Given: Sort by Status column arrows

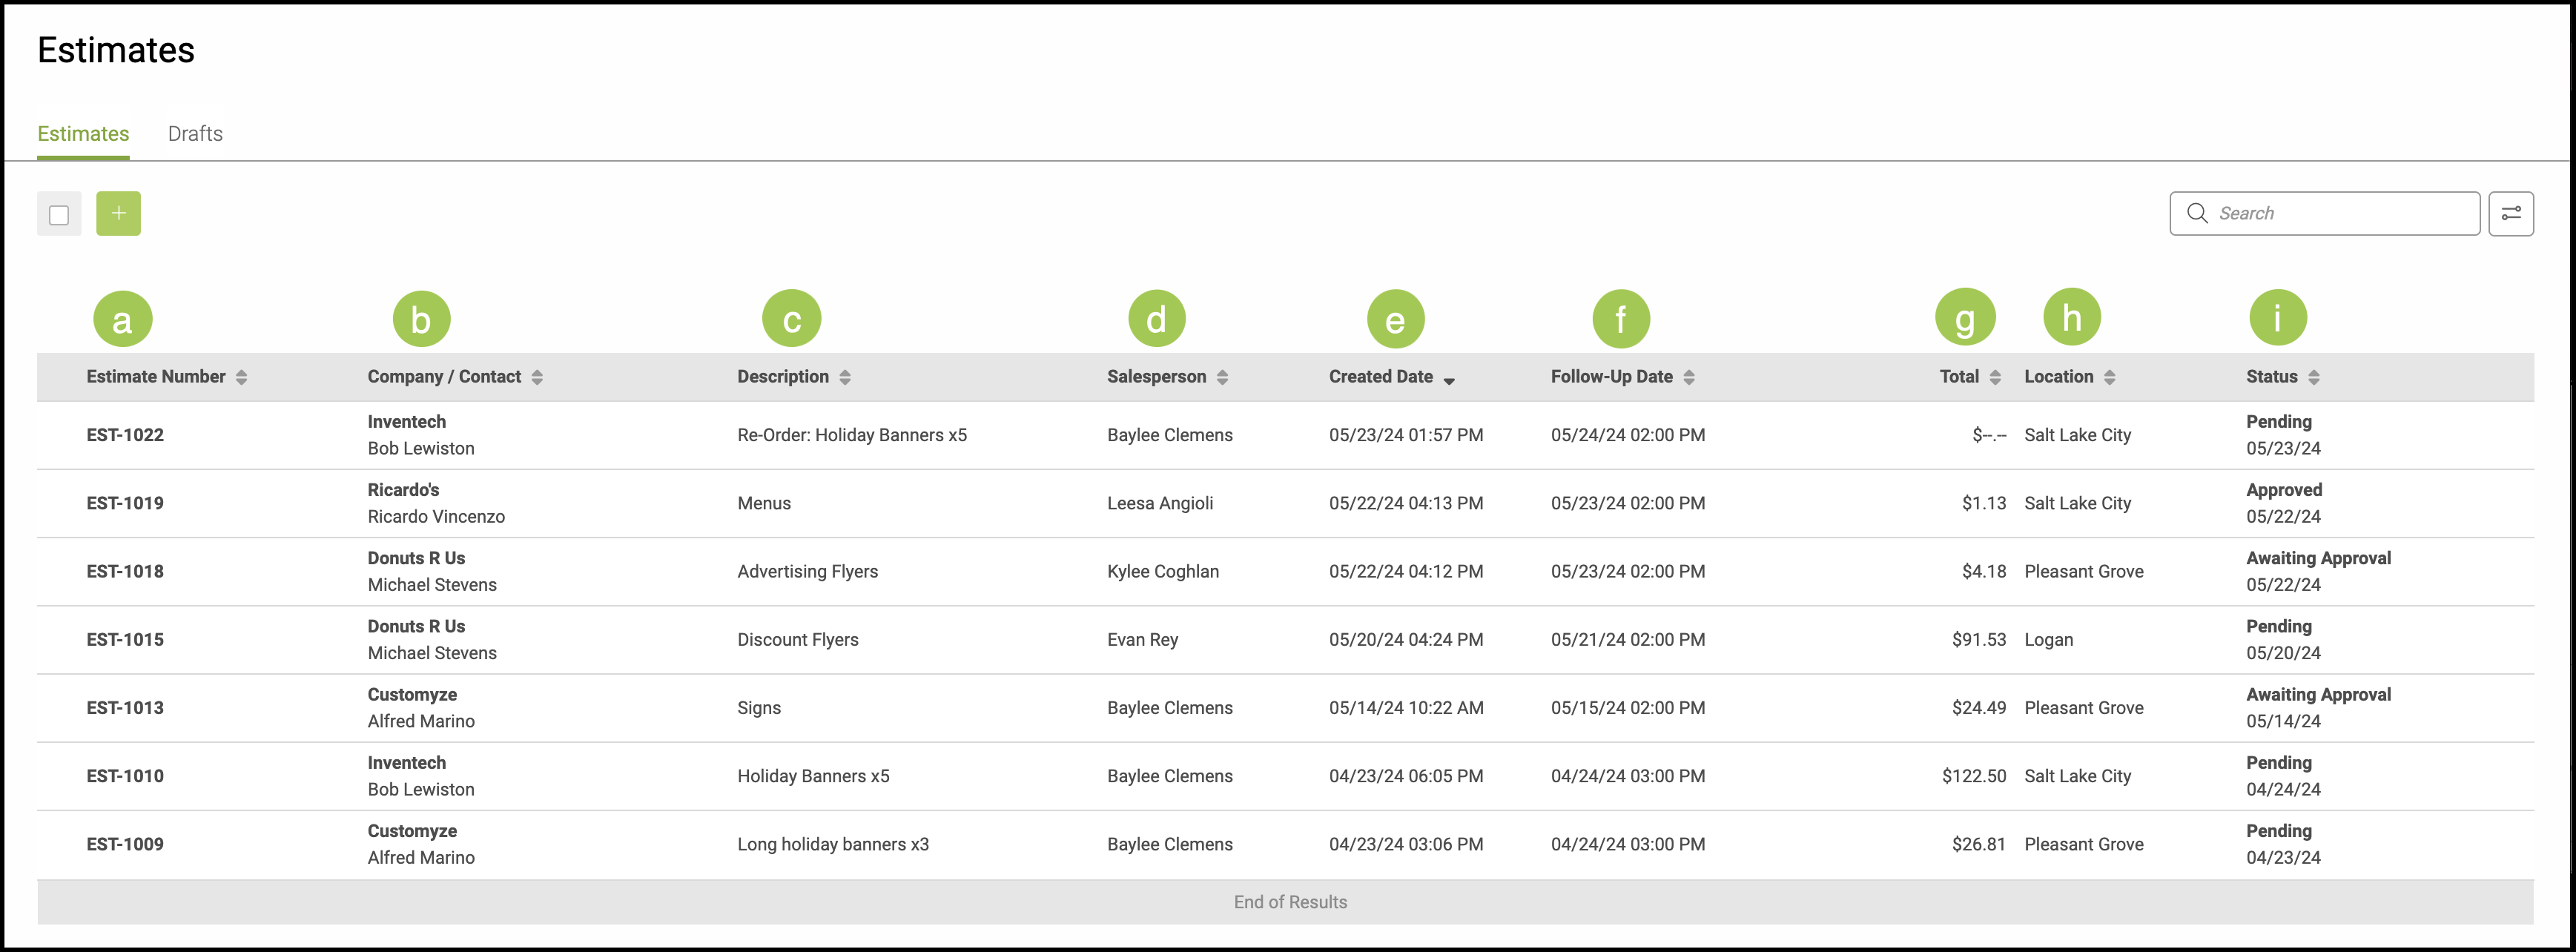Looking at the screenshot, I should [x=2314, y=377].
